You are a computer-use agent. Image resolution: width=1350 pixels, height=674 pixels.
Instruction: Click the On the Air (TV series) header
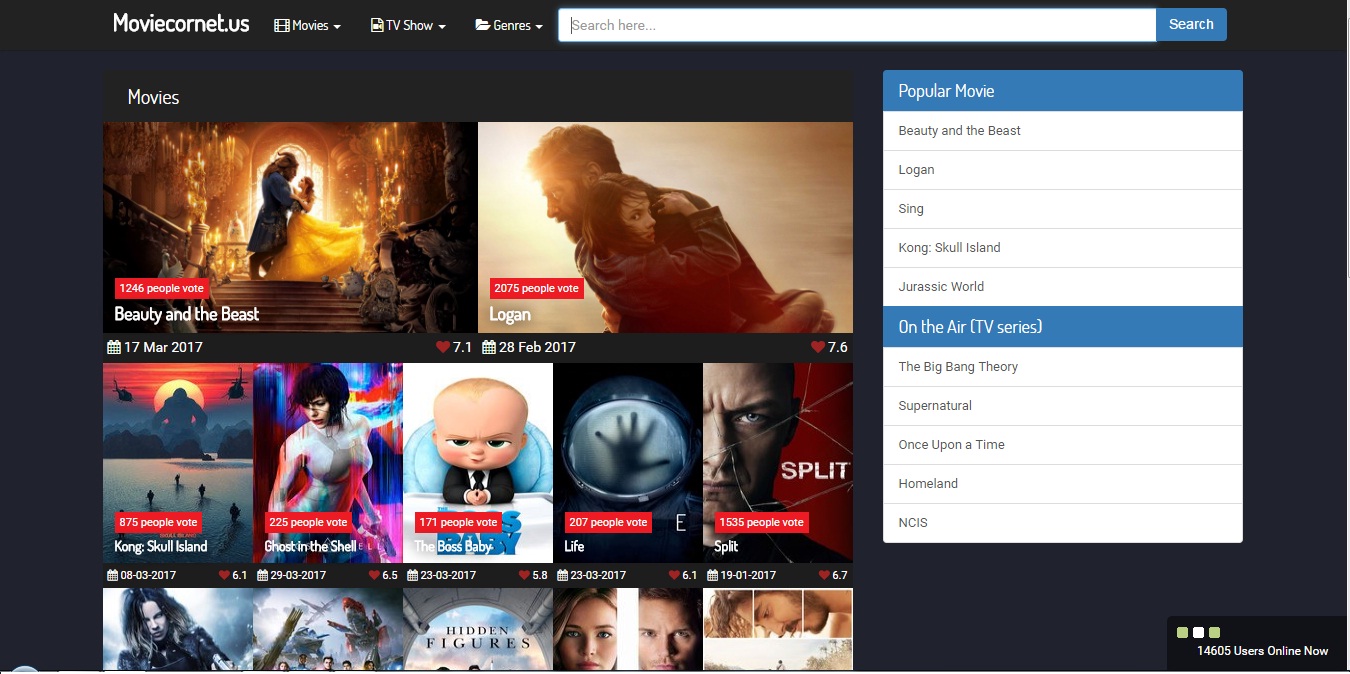point(1063,327)
